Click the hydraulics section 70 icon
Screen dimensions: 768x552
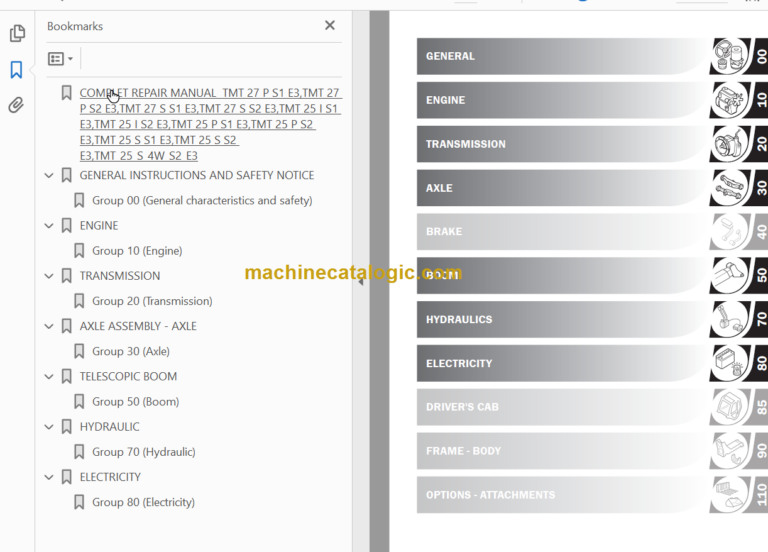tap(730, 319)
